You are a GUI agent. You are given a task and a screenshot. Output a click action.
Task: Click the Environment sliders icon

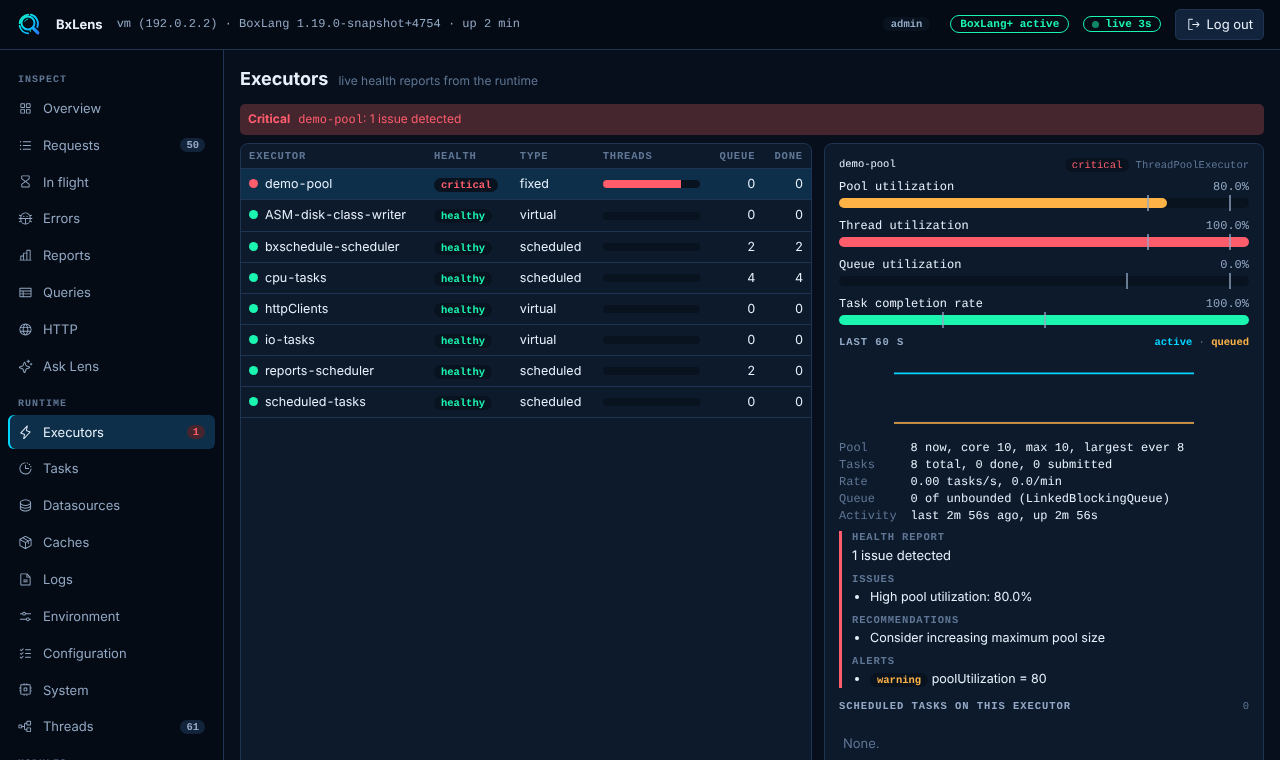(x=25, y=616)
